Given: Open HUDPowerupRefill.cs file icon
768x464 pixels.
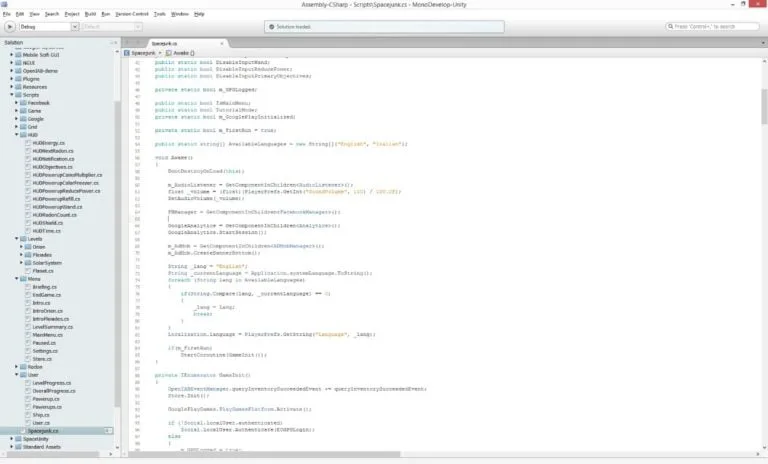Looking at the screenshot, I should coord(28,199).
